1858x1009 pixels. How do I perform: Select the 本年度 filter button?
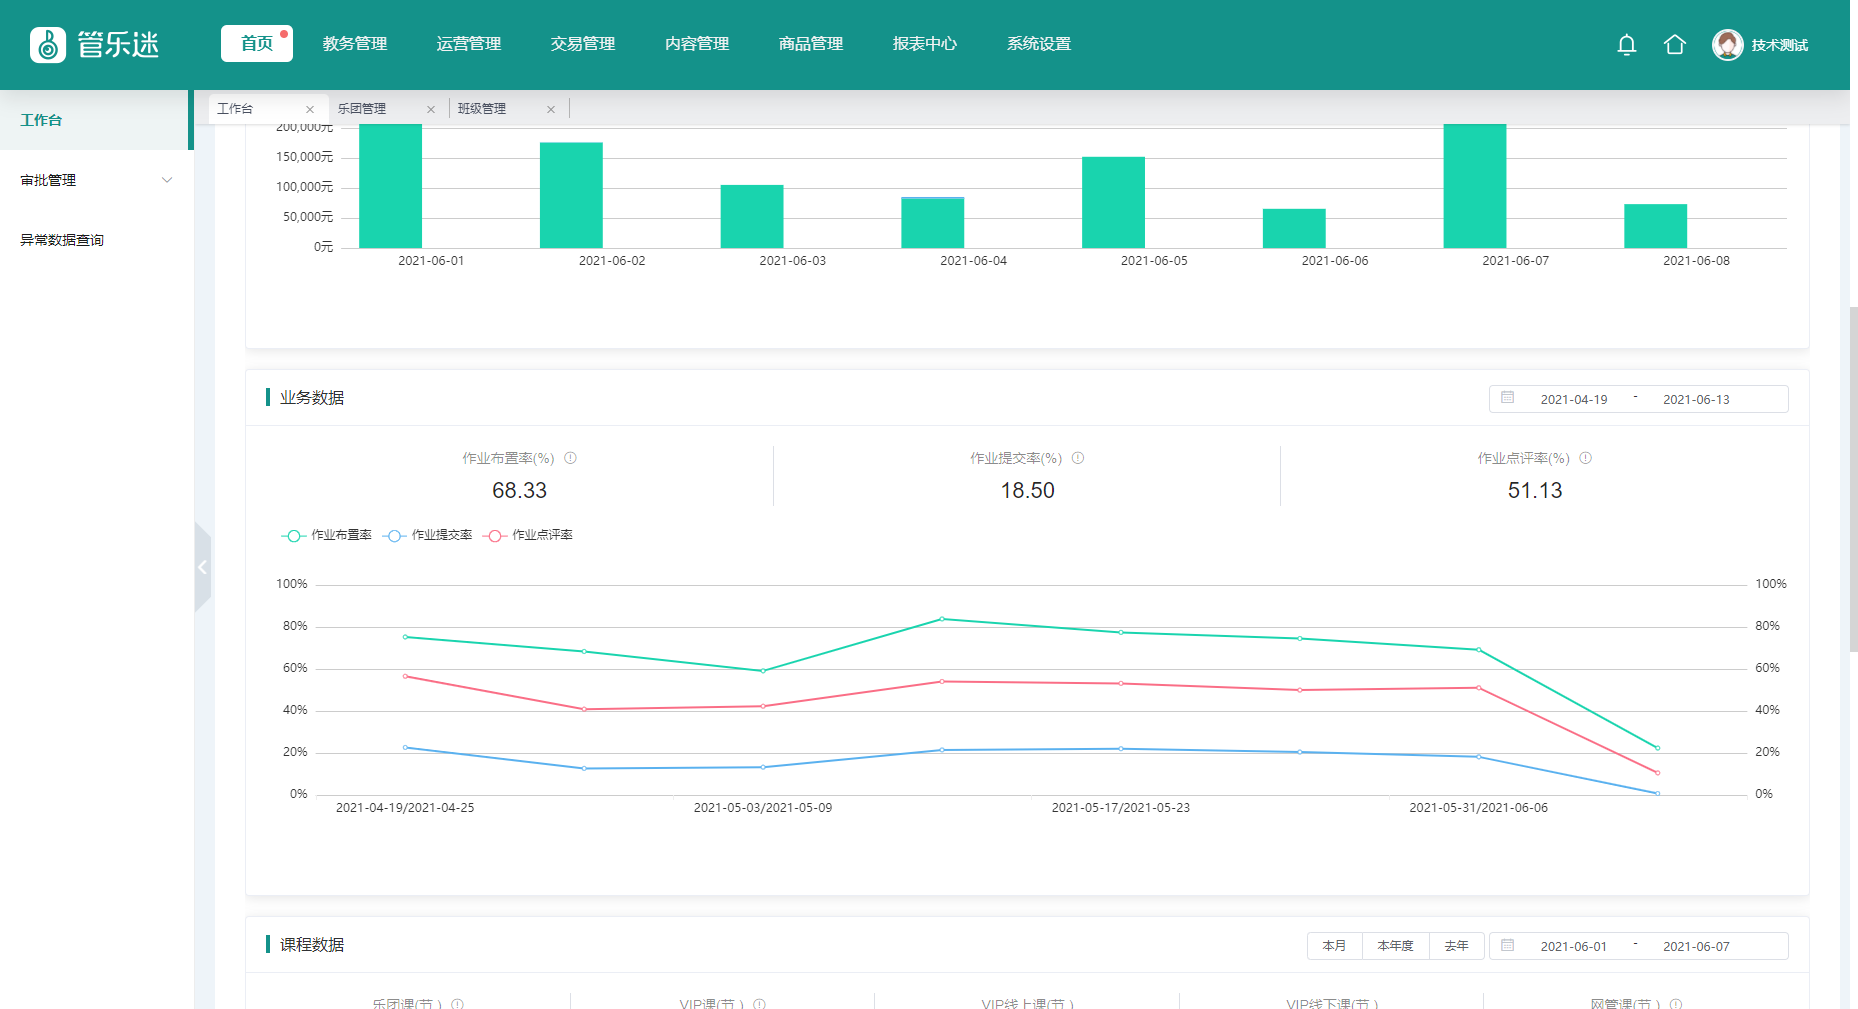click(1395, 946)
